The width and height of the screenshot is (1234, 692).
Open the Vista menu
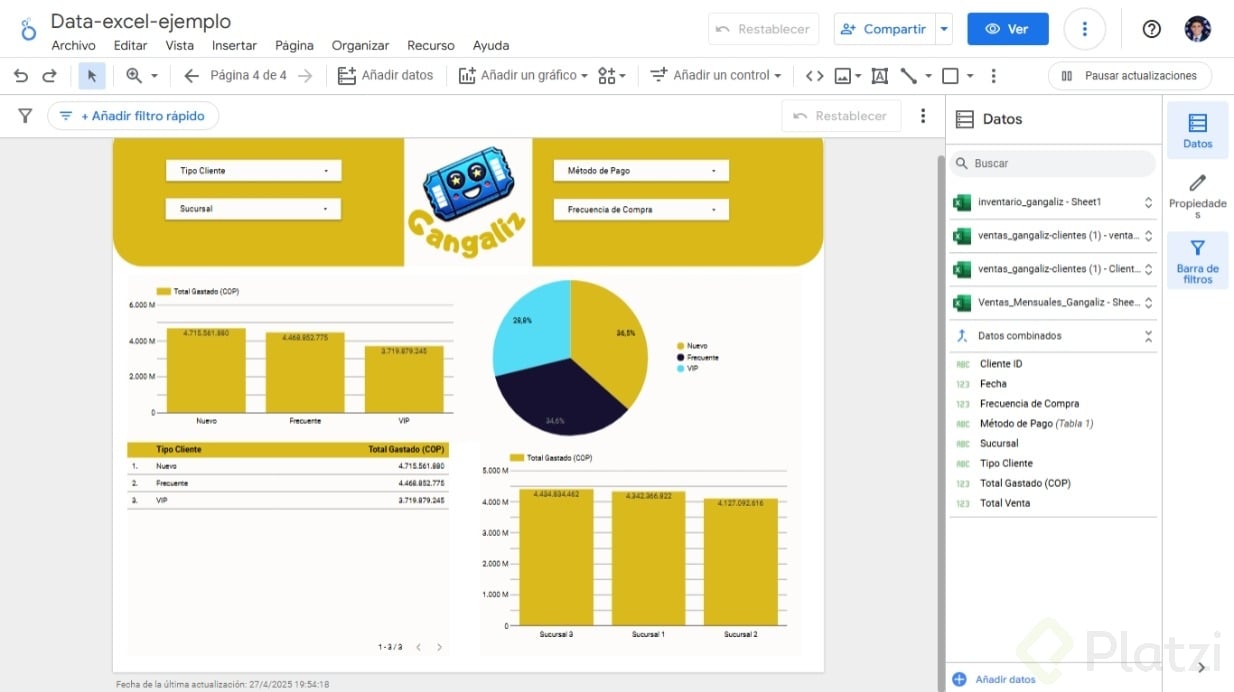[x=180, y=46]
